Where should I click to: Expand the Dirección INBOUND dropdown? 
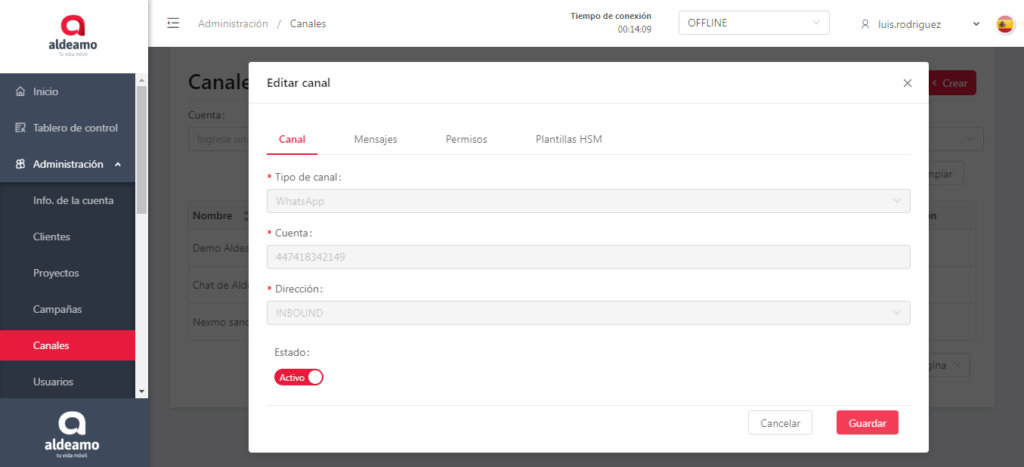[588, 313]
